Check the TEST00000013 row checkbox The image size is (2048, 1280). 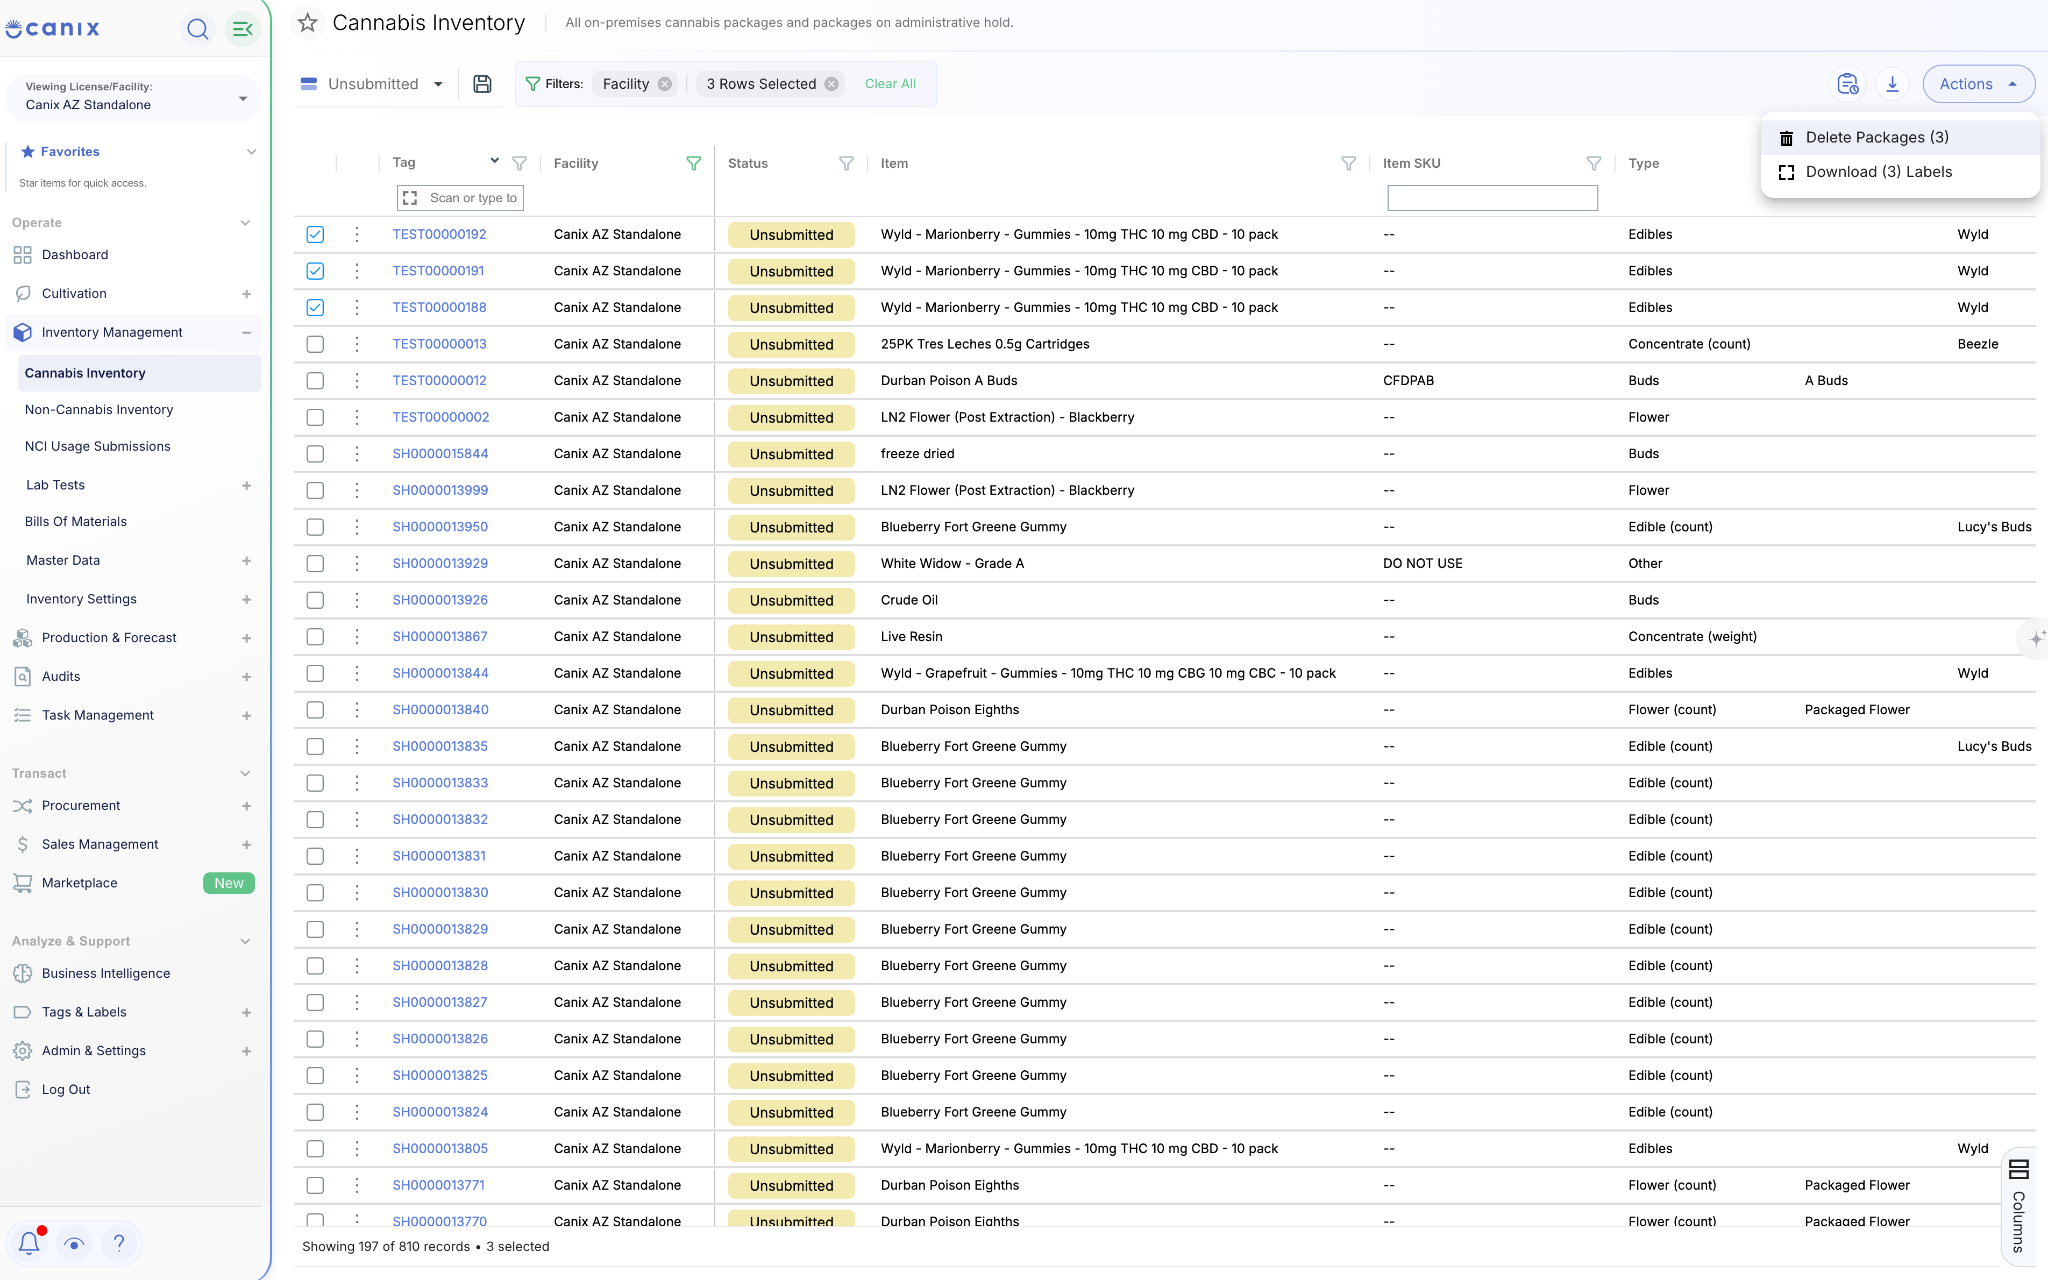pyautogui.click(x=315, y=344)
